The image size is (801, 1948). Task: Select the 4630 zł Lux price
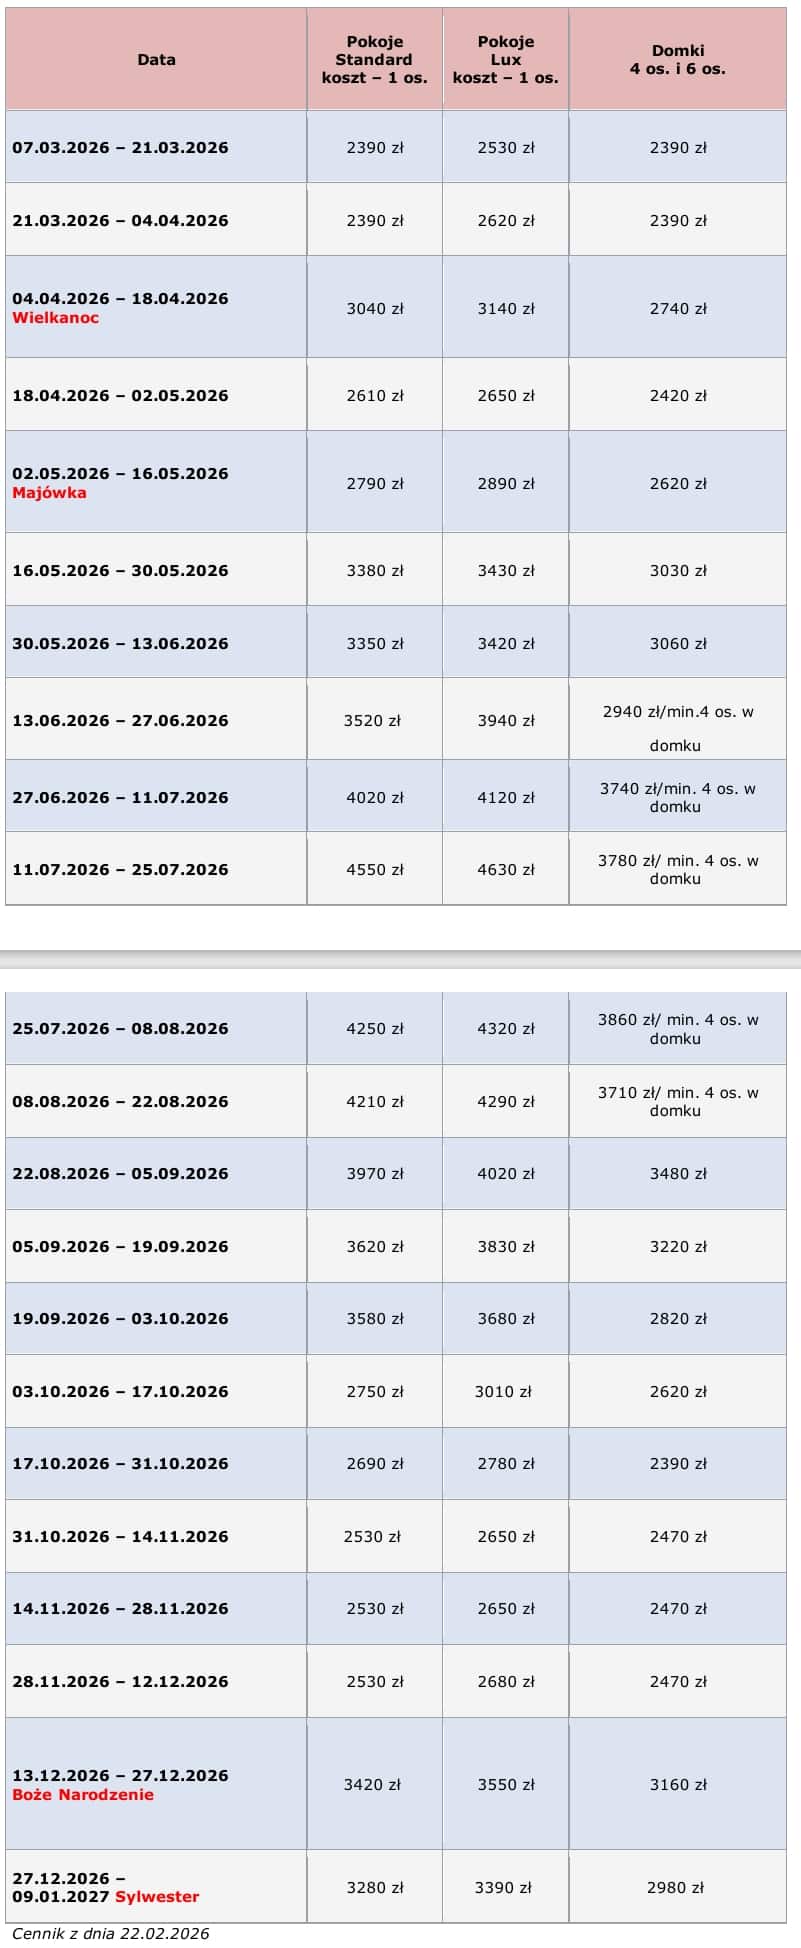tap(505, 870)
